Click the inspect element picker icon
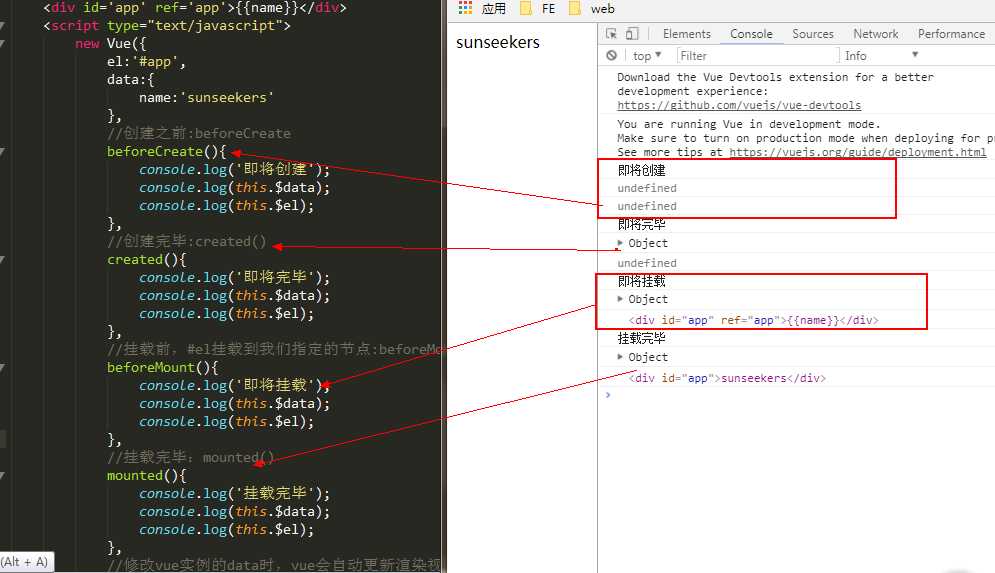 (x=611, y=34)
